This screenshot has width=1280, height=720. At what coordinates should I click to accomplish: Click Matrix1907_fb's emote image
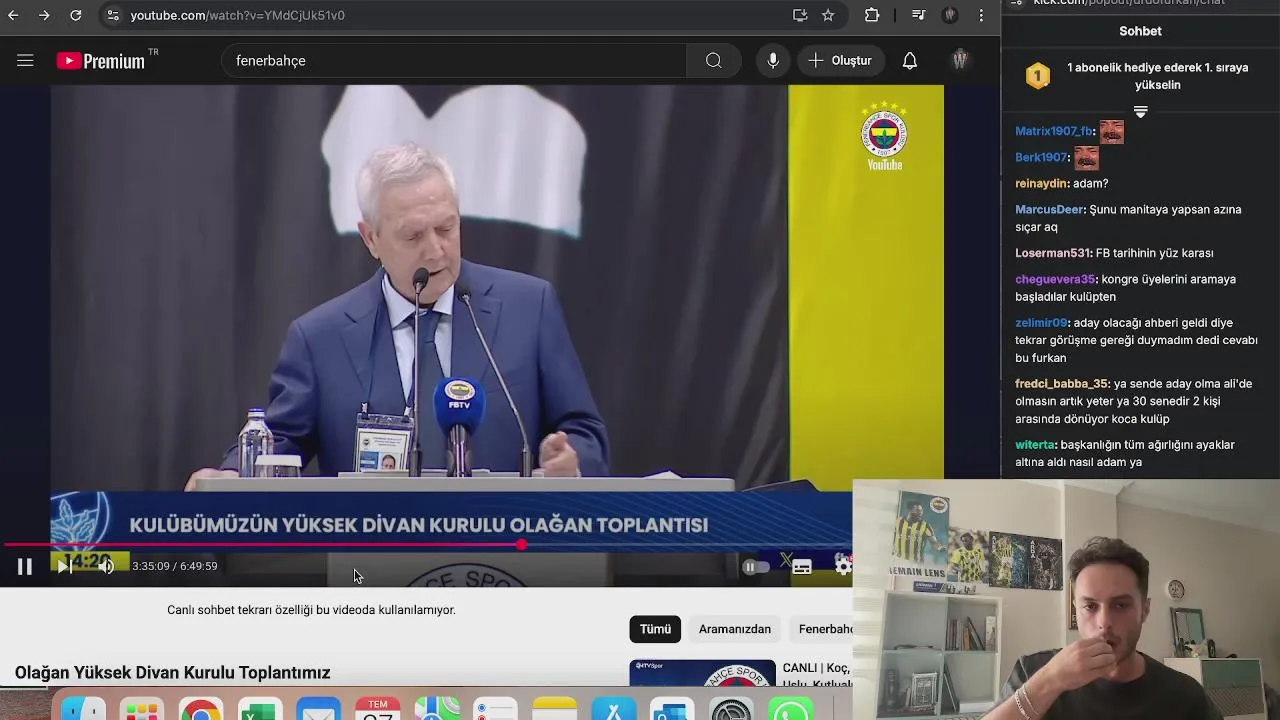[x=1111, y=131]
